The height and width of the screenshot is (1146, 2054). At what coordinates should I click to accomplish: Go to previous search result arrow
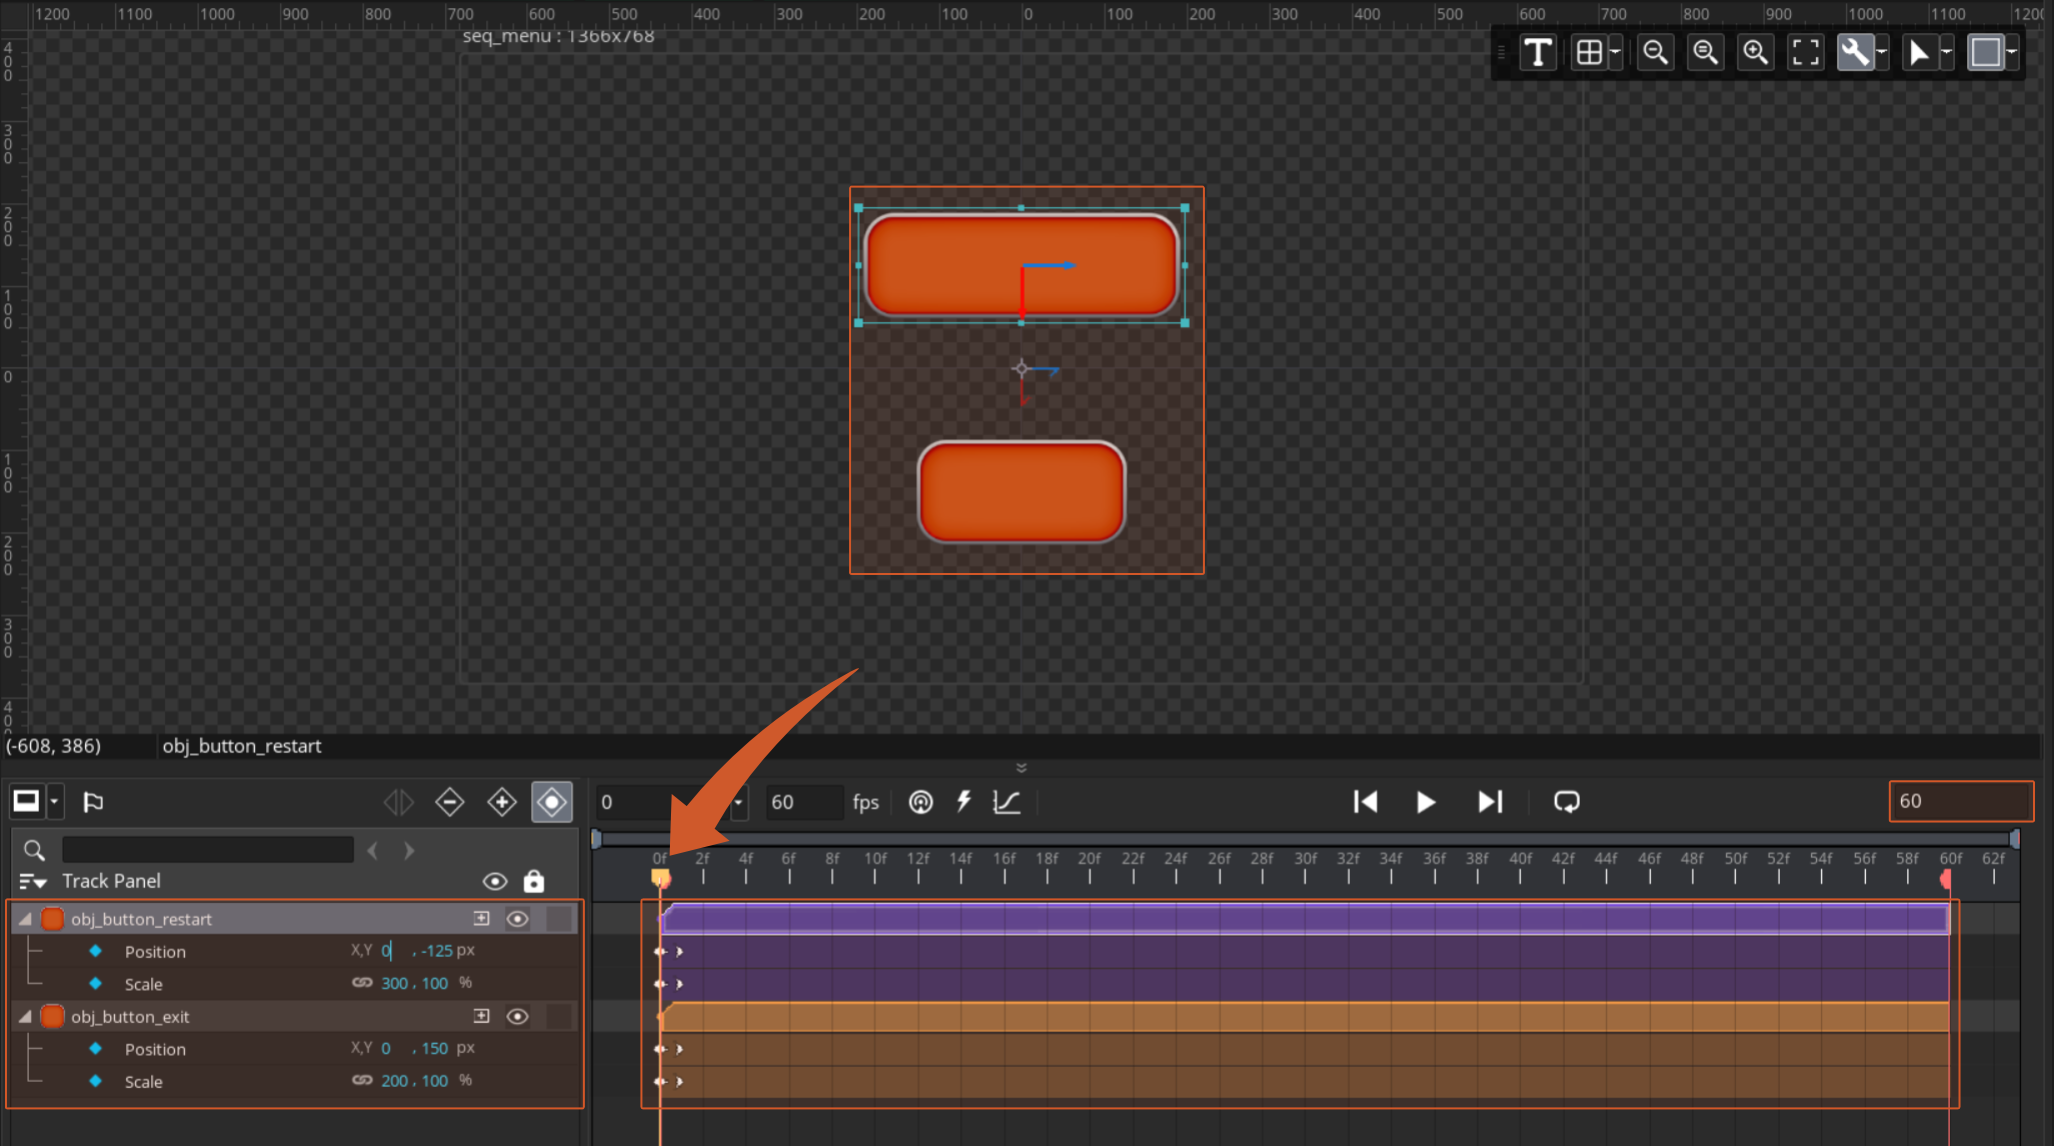coord(373,851)
